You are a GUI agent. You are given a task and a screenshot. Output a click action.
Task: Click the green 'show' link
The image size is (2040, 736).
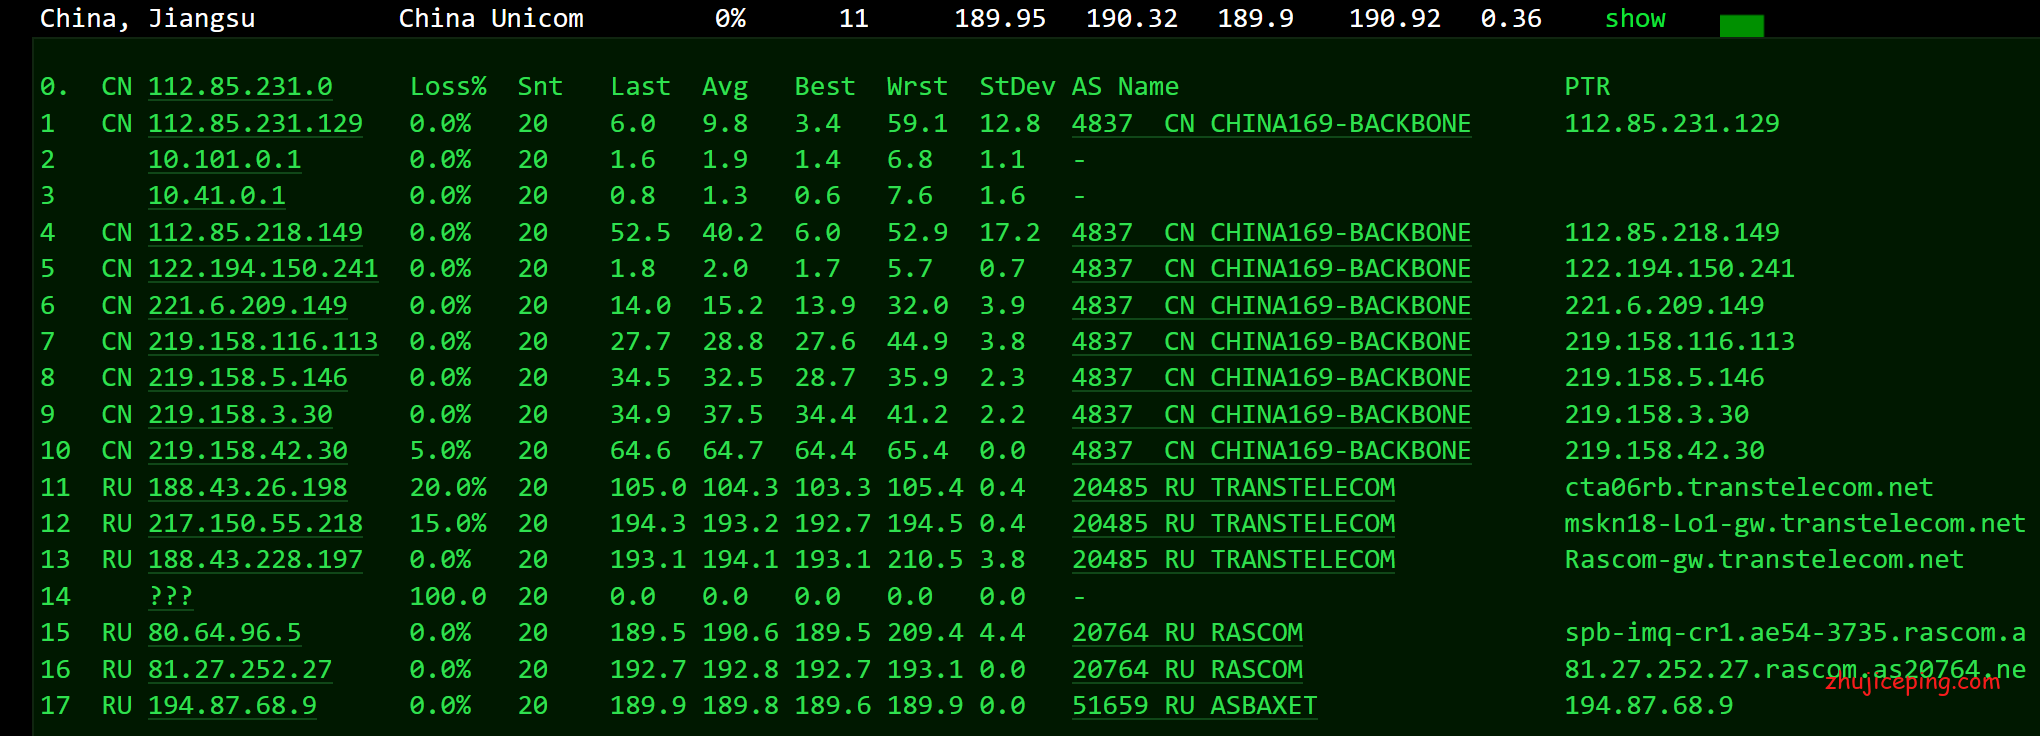[1635, 19]
